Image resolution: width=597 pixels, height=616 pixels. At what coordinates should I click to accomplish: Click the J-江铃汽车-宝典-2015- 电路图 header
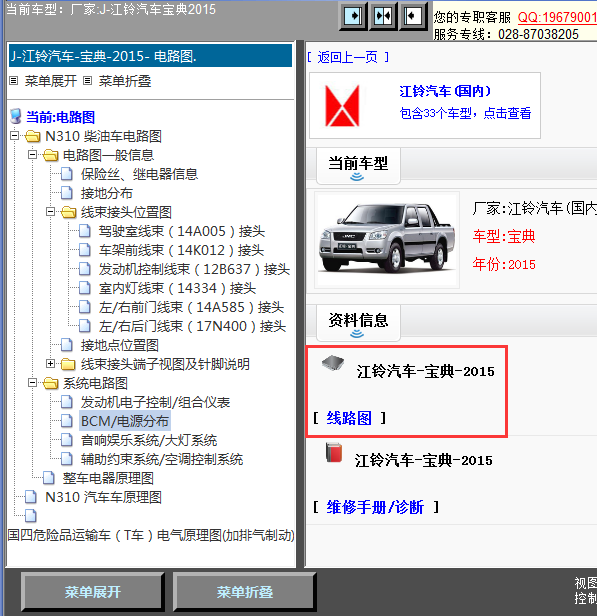[150, 56]
